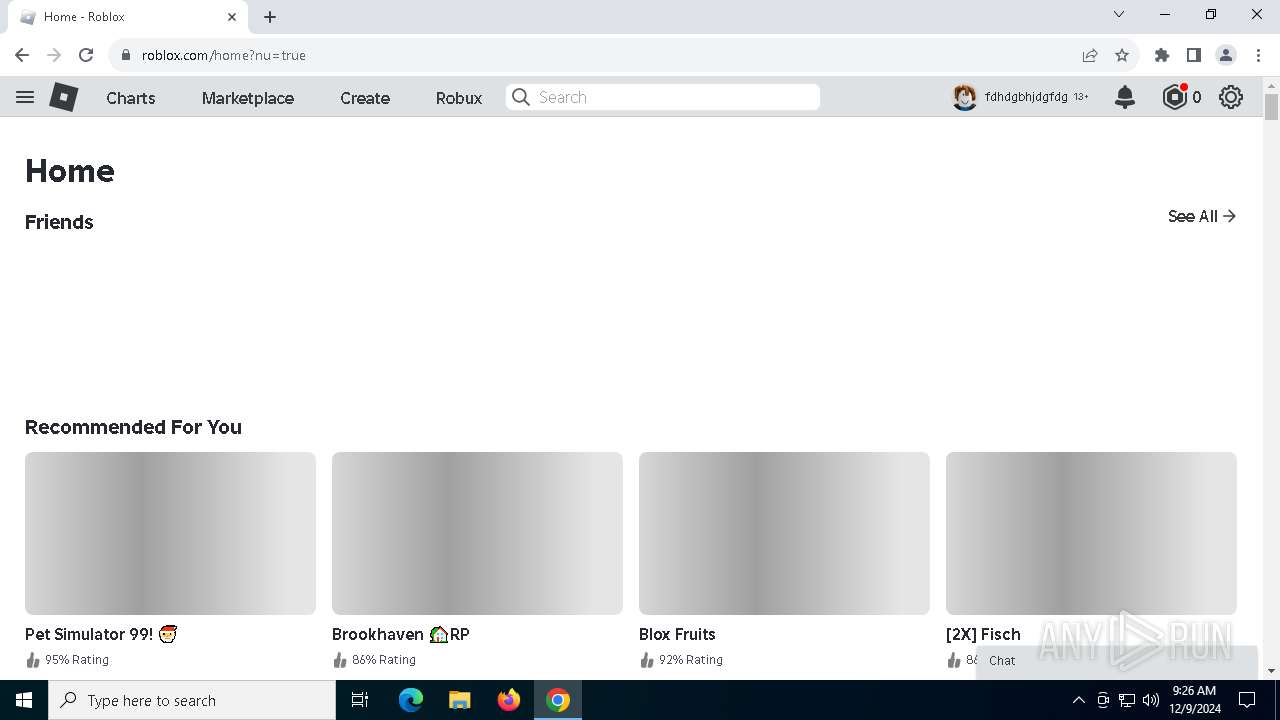Click the Brookhaven RP thumbnail
1280x720 pixels.
click(x=477, y=533)
